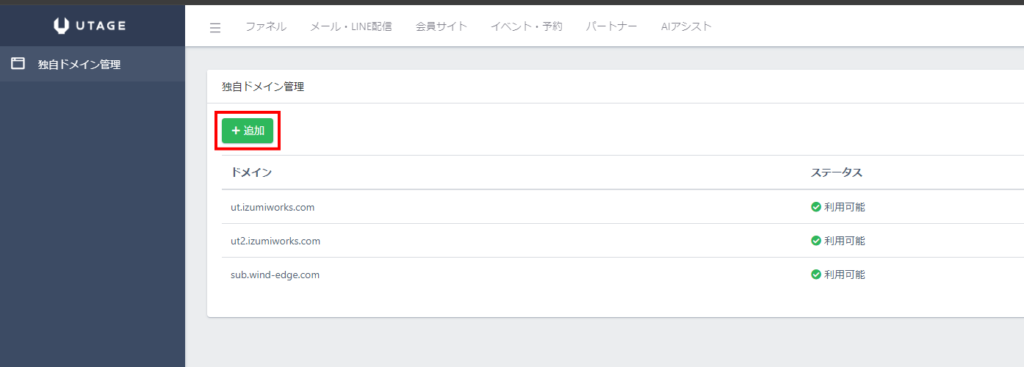The height and width of the screenshot is (367, 1024).
Task: Click the sub.wind-edge.com domain row
Action: coord(615,275)
